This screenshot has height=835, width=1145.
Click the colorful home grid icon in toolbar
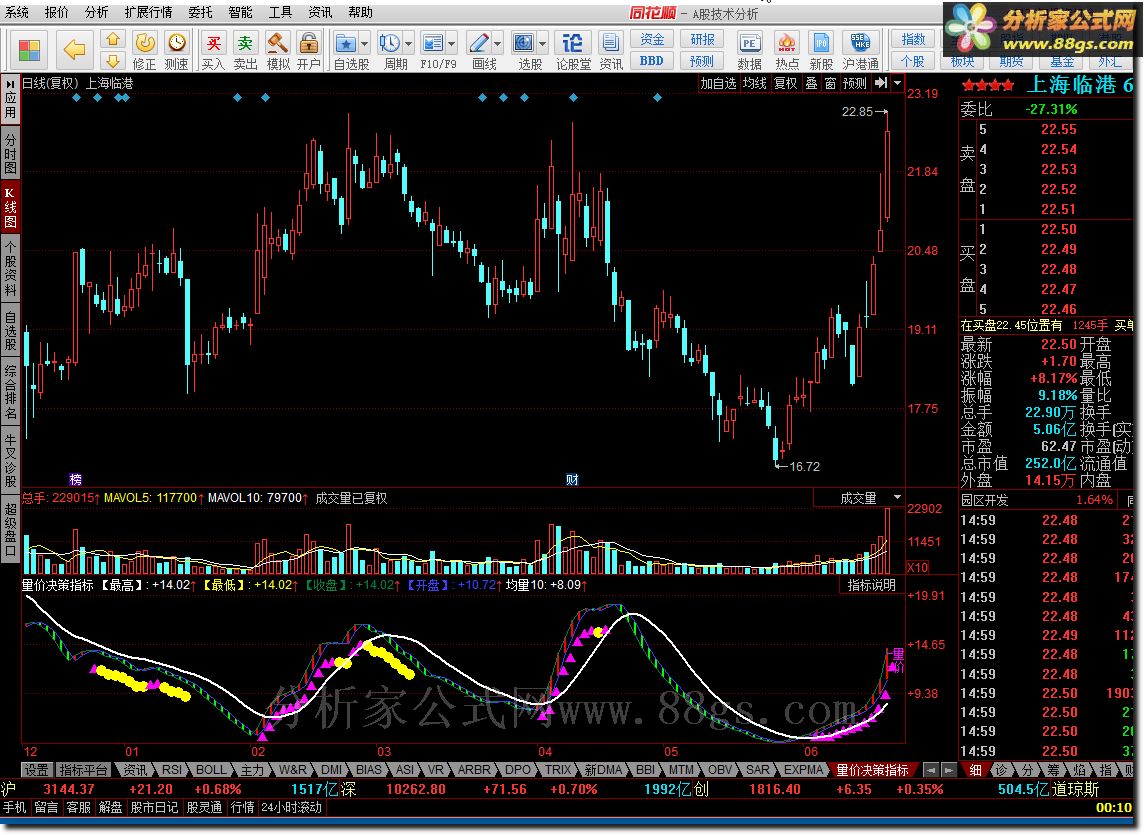pos(29,50)
